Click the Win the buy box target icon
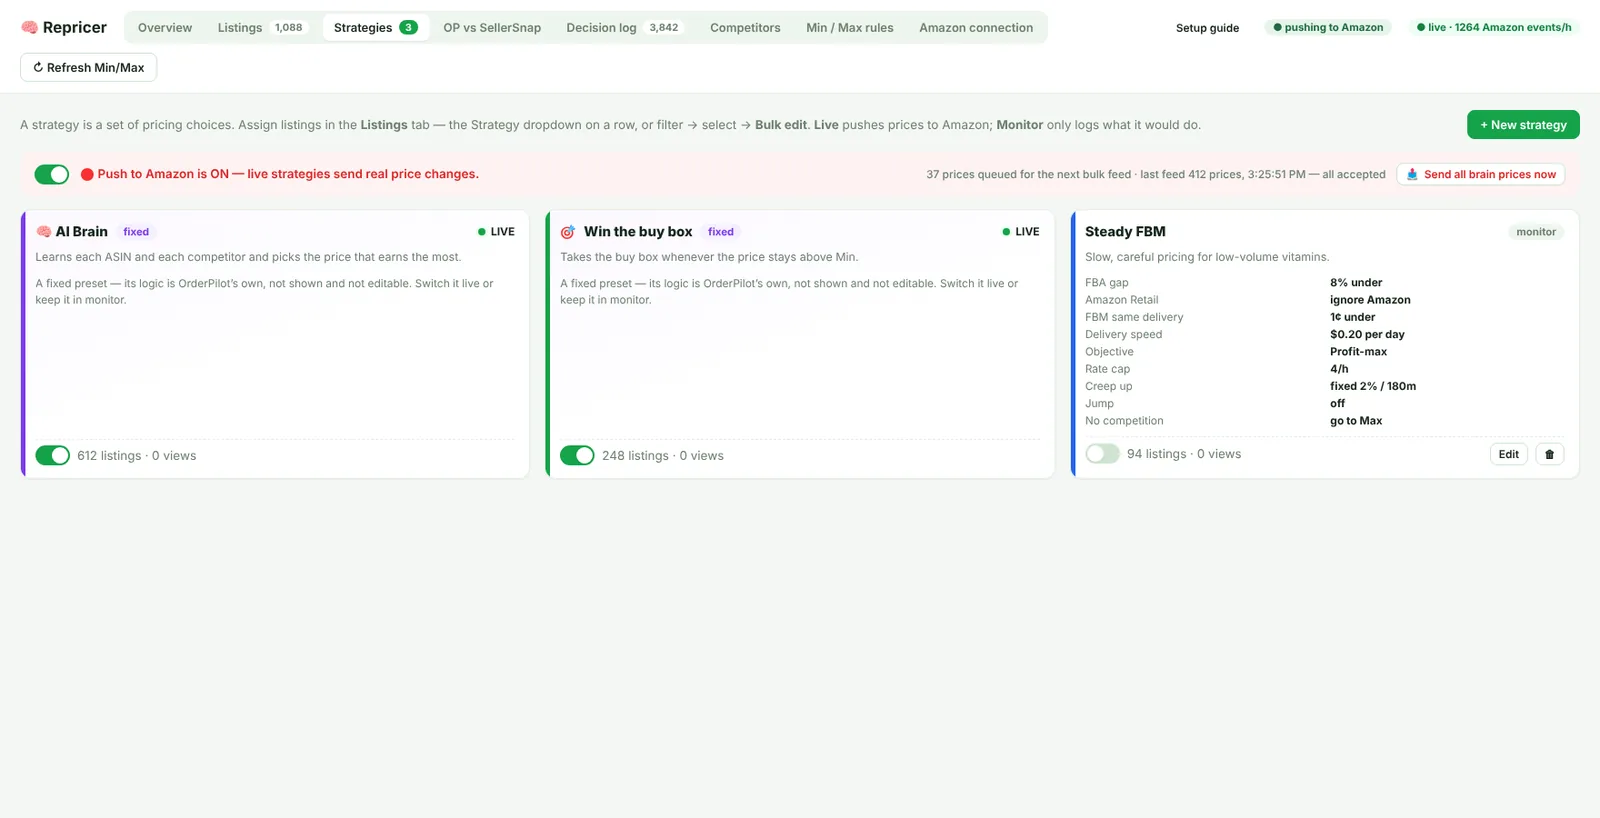The width and height of the screenshot is (1600, 818). 568,232
